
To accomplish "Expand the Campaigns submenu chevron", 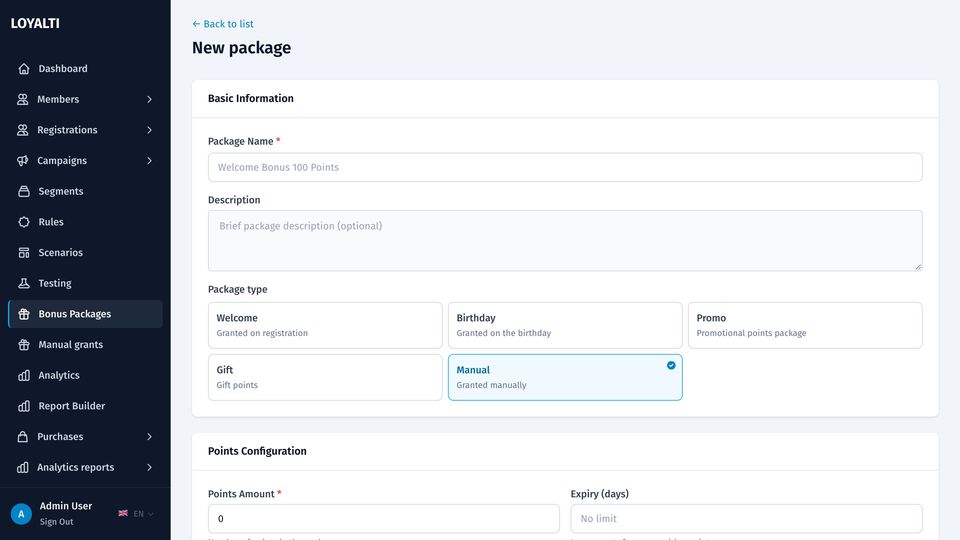I will tap(149, 160).
